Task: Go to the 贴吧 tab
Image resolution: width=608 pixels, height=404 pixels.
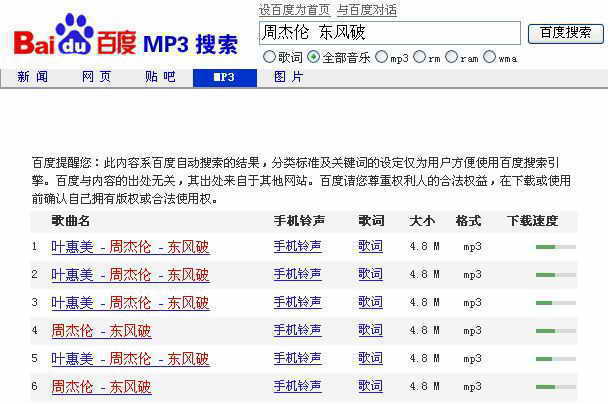Action: click(160, 77)
